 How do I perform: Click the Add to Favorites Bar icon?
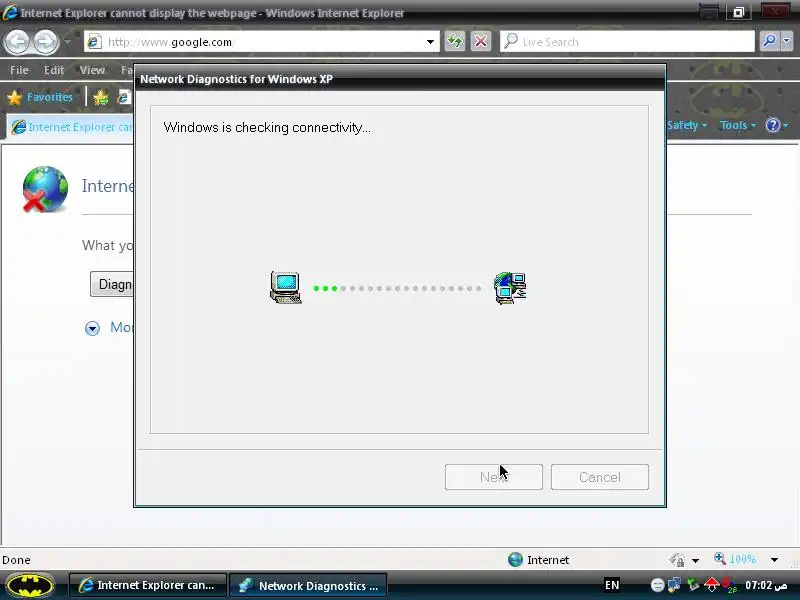click(x=101, y=97)
